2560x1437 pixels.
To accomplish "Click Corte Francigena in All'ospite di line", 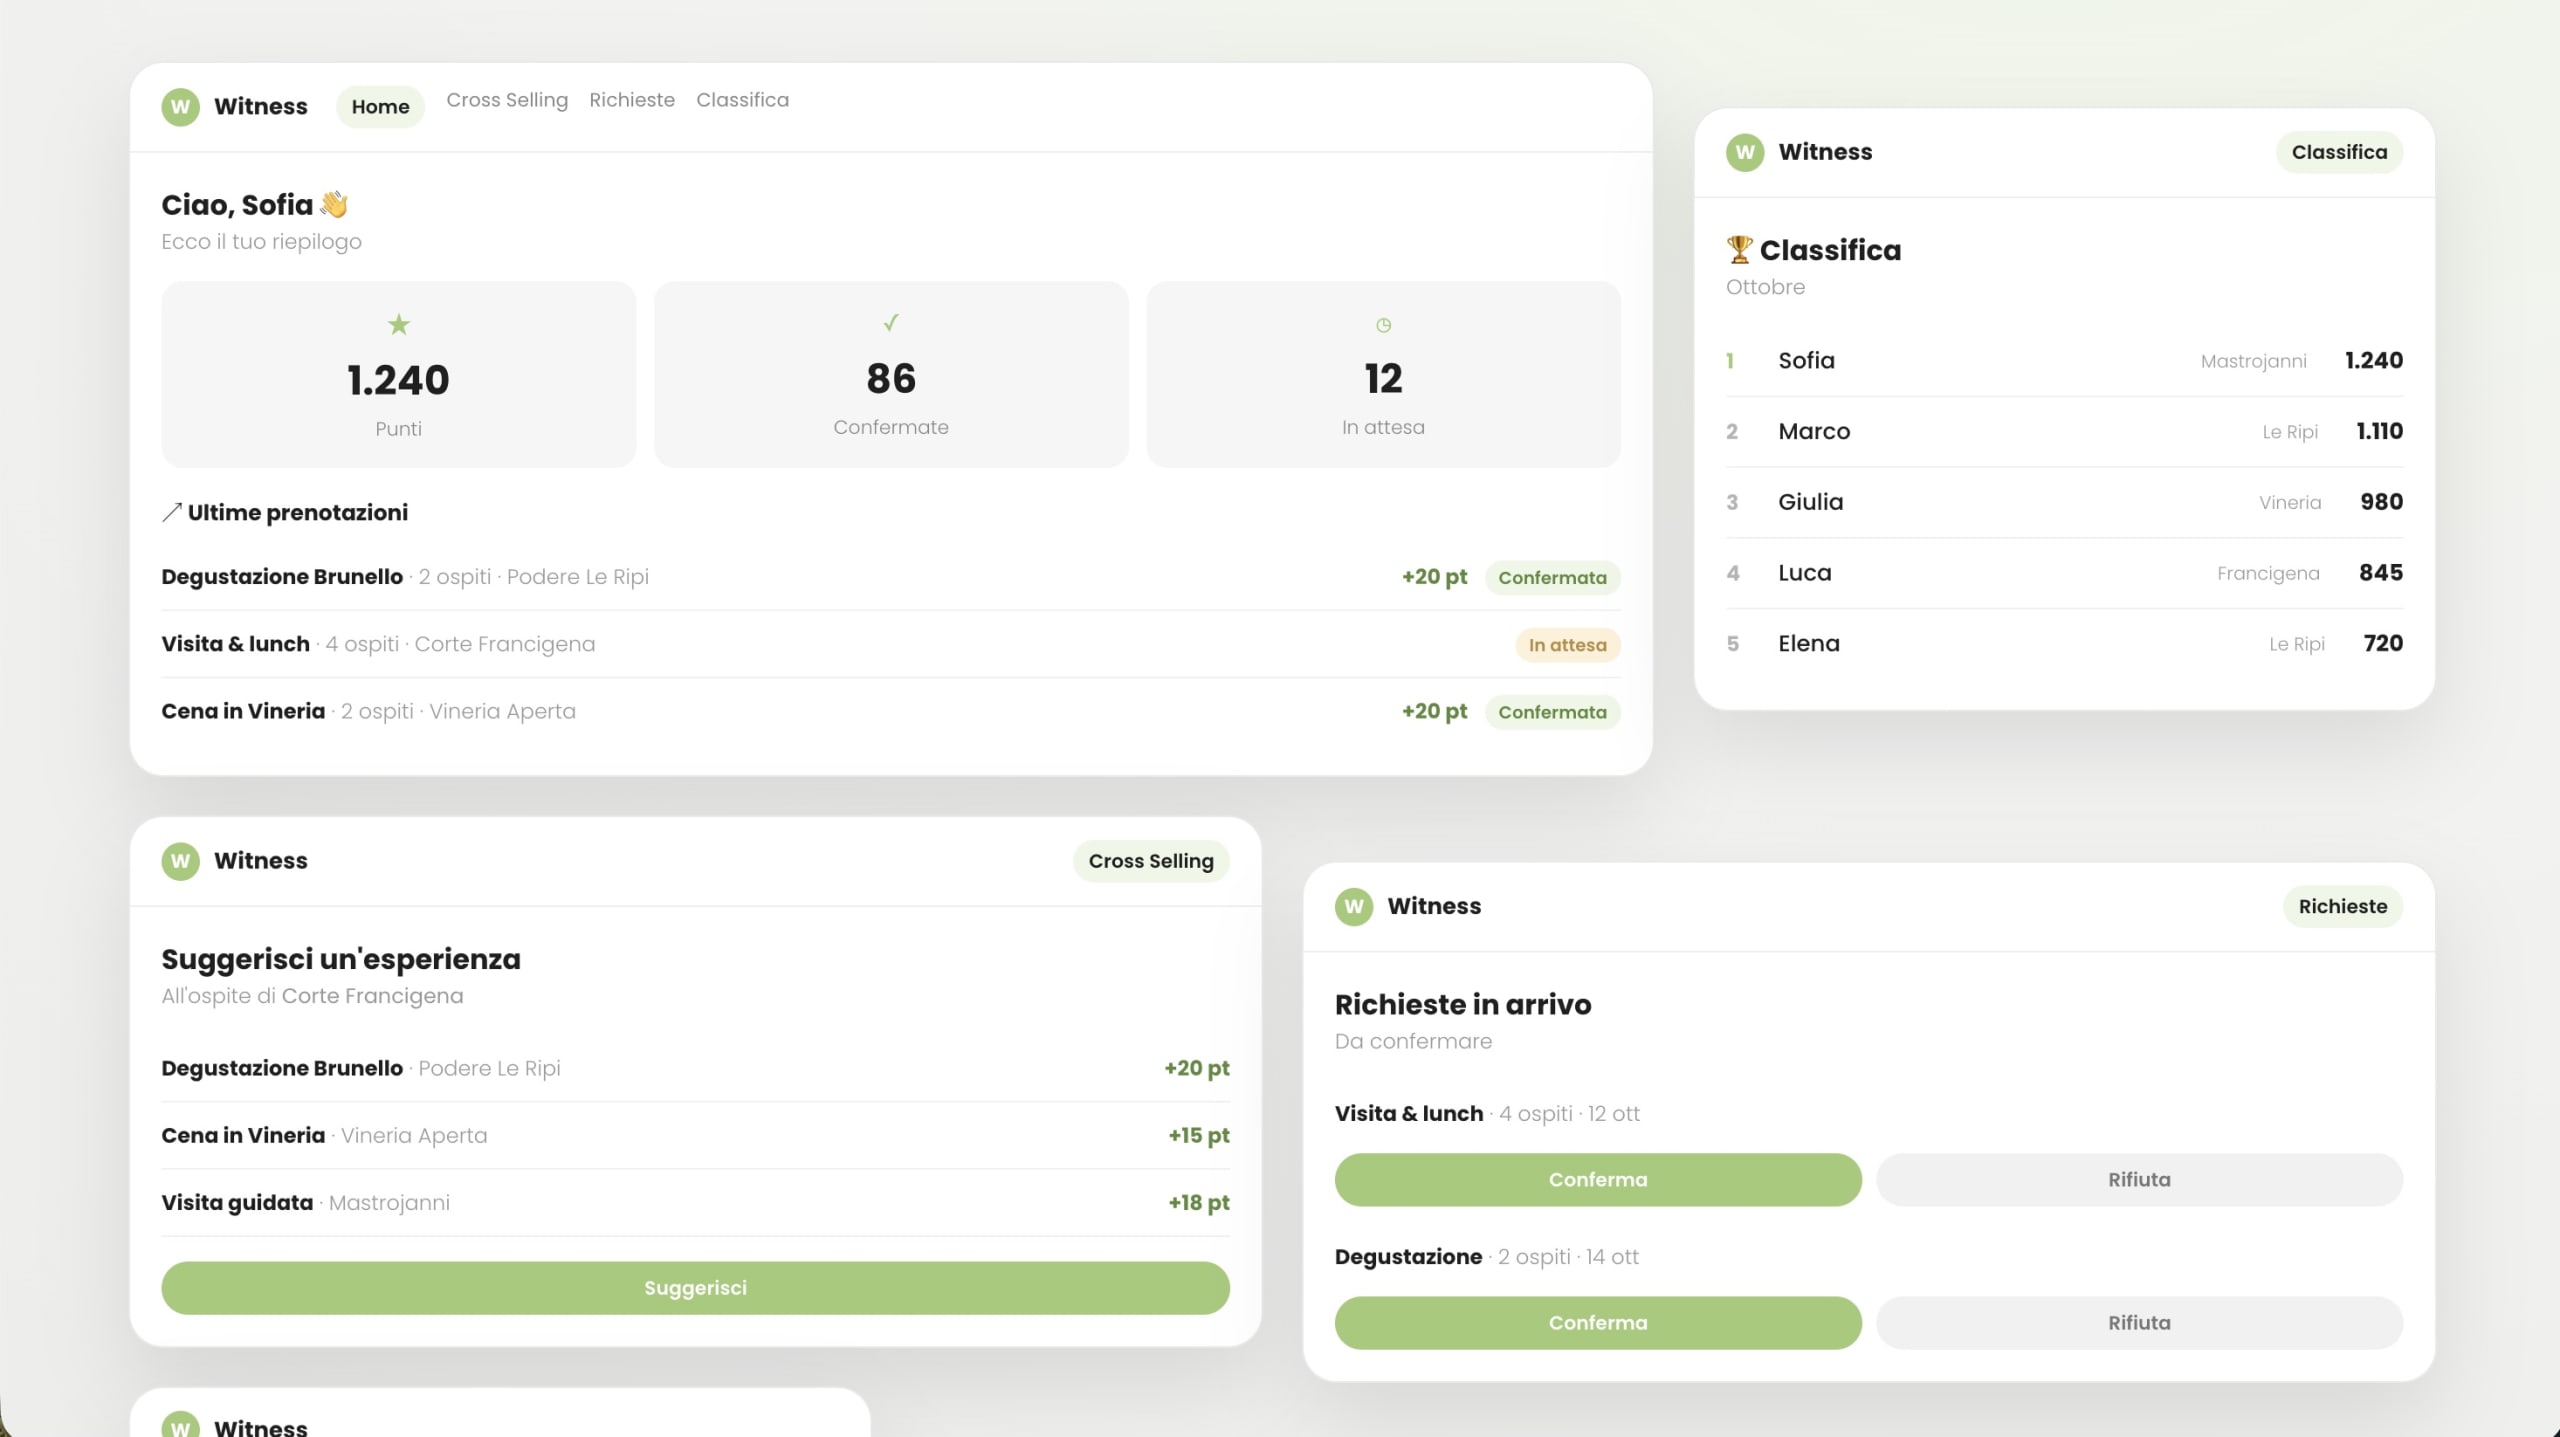I will (372, 996).
